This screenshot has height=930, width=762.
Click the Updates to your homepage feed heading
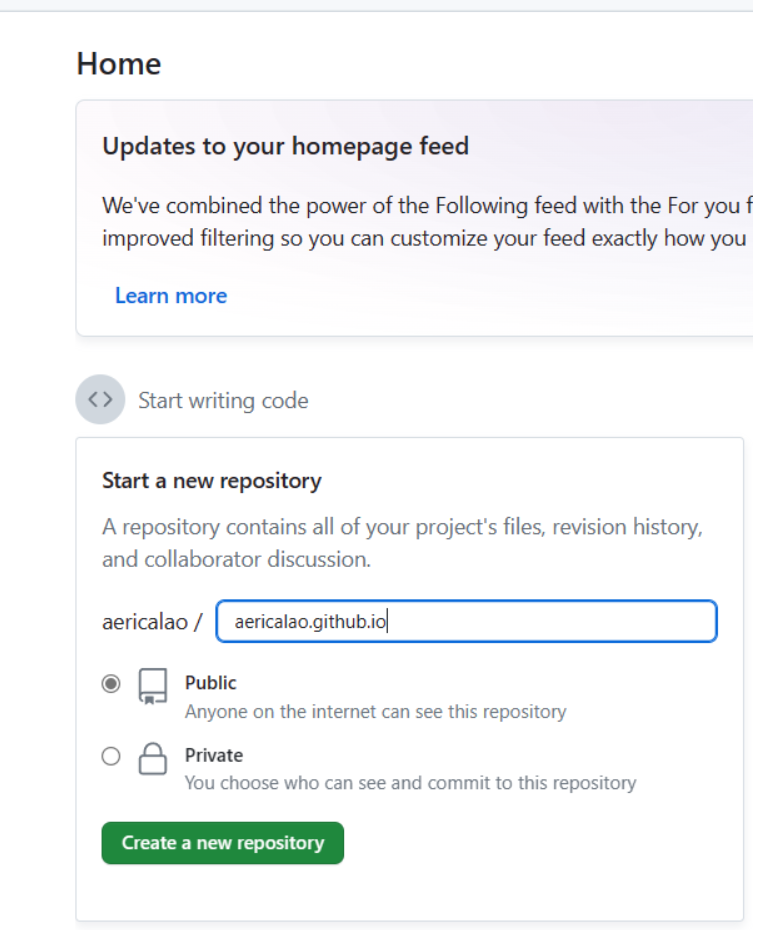285,146
